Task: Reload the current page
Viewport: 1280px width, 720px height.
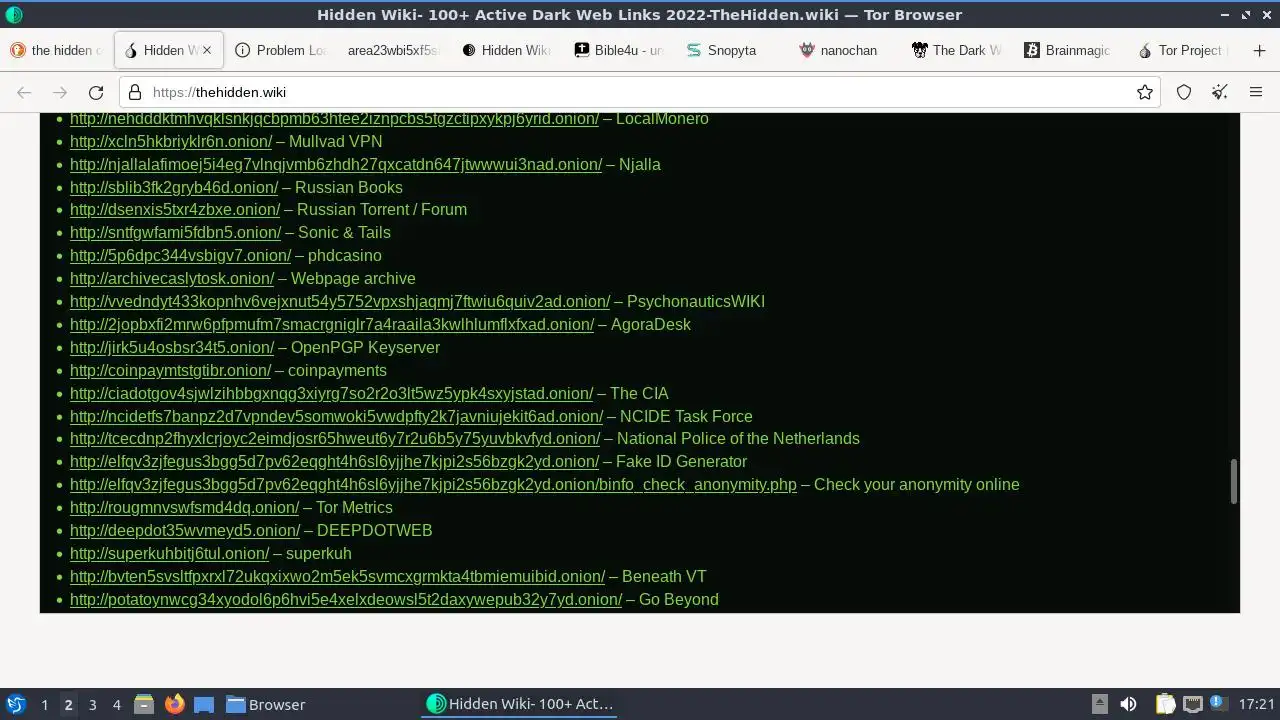Action: pyautogui.click(x=96, y=92)
